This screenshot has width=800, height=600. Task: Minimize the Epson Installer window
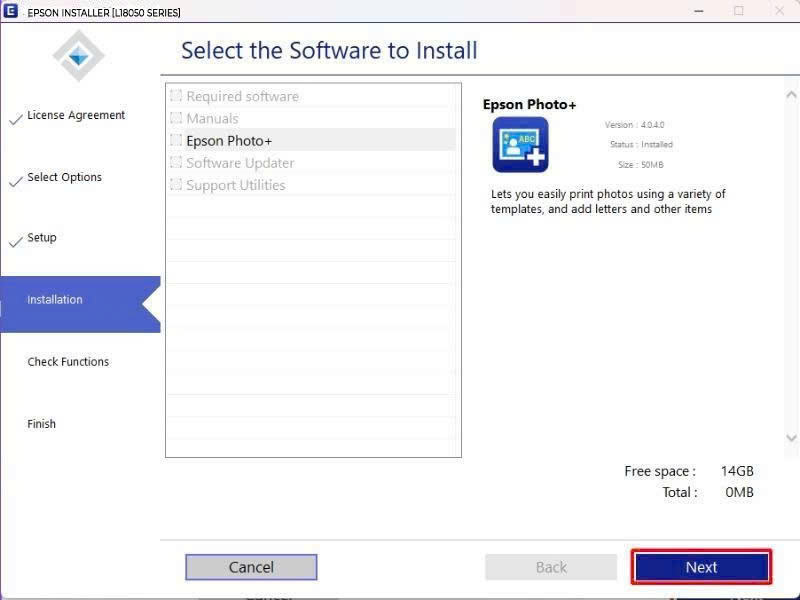coord(699,11)
